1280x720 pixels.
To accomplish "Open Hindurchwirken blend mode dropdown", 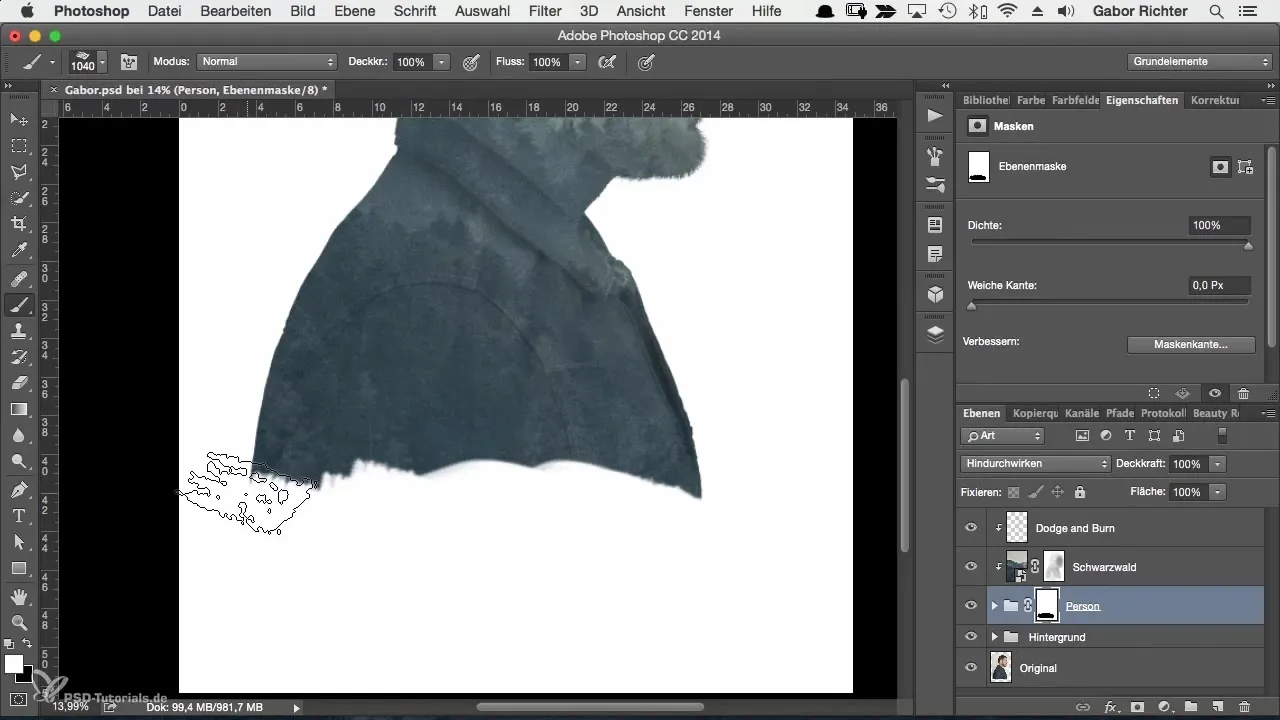I will (1036, 464).
